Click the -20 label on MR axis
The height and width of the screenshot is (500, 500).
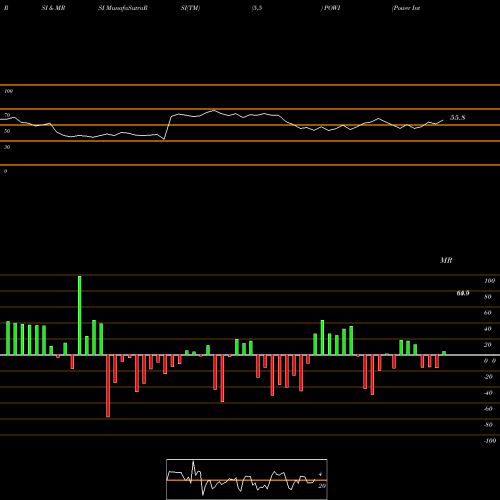tap(489, 377)
